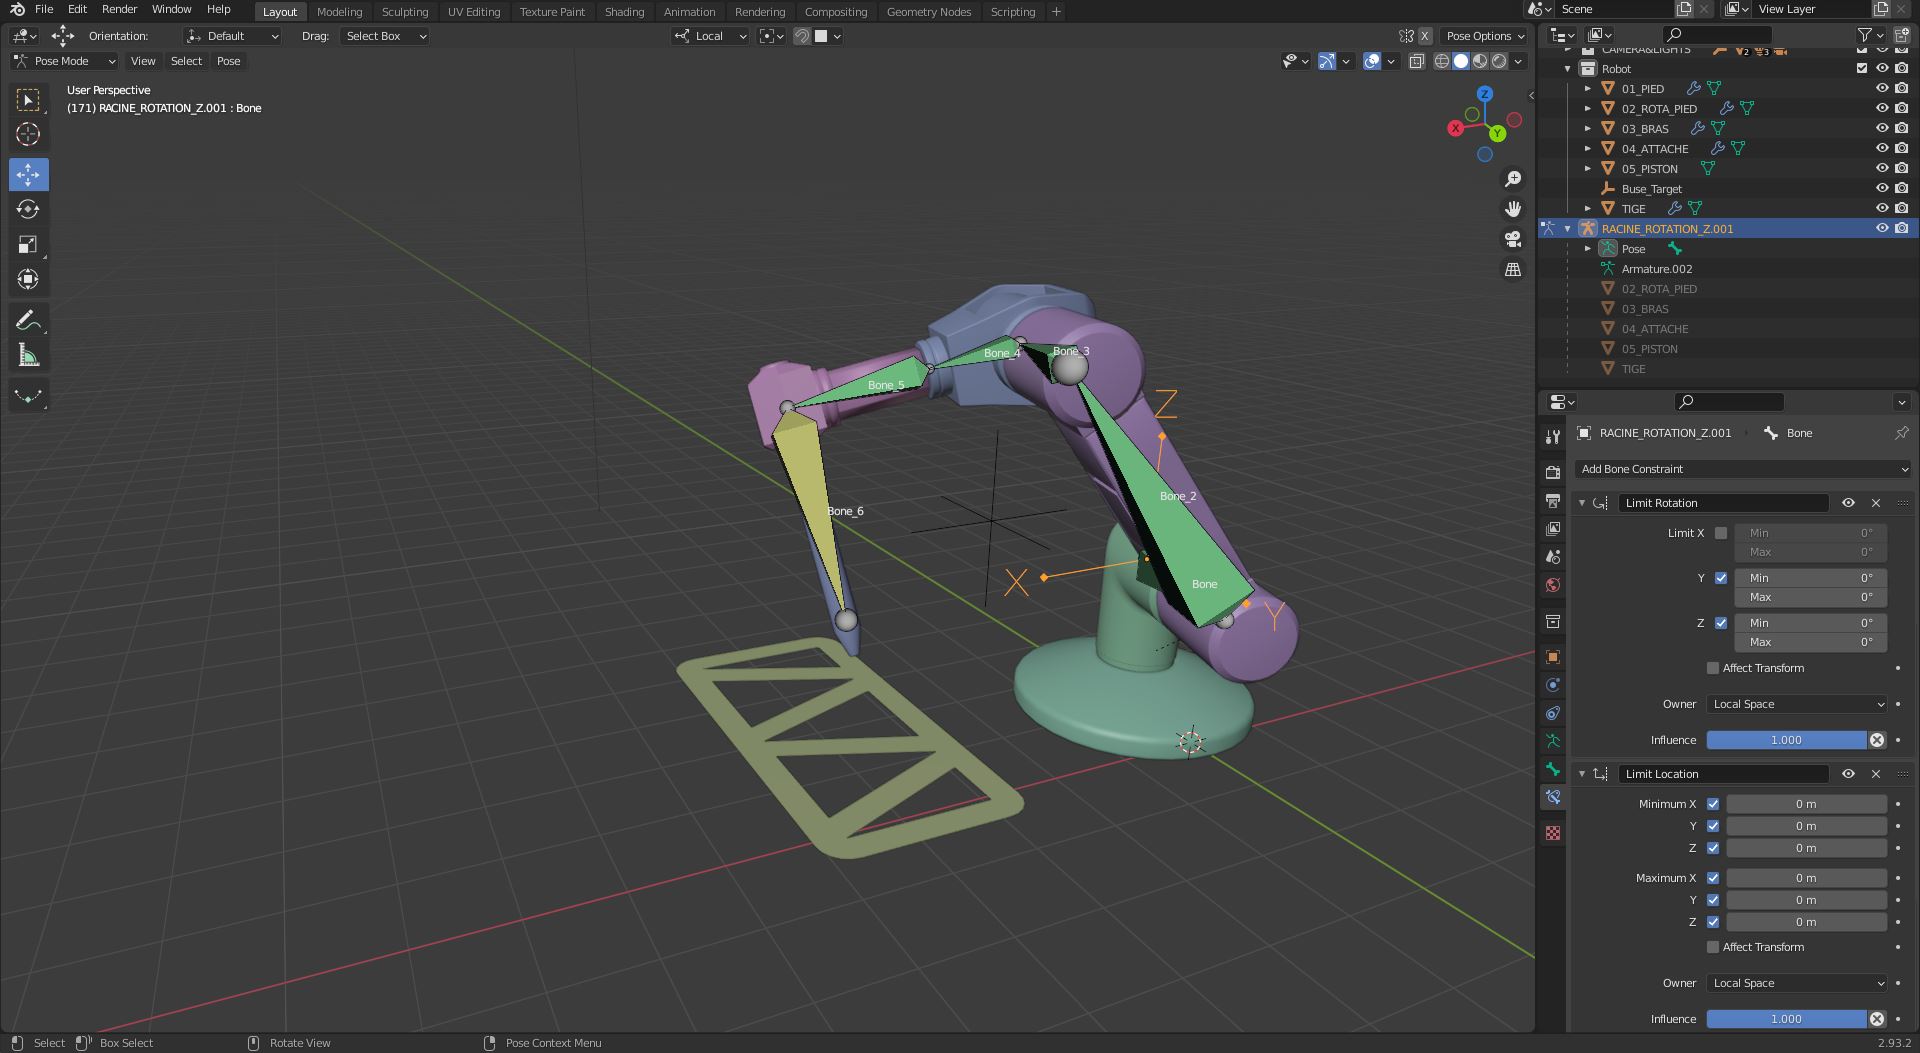Select the Transform tool
The image size is (1920, 1053).
(x=28, y=279)
